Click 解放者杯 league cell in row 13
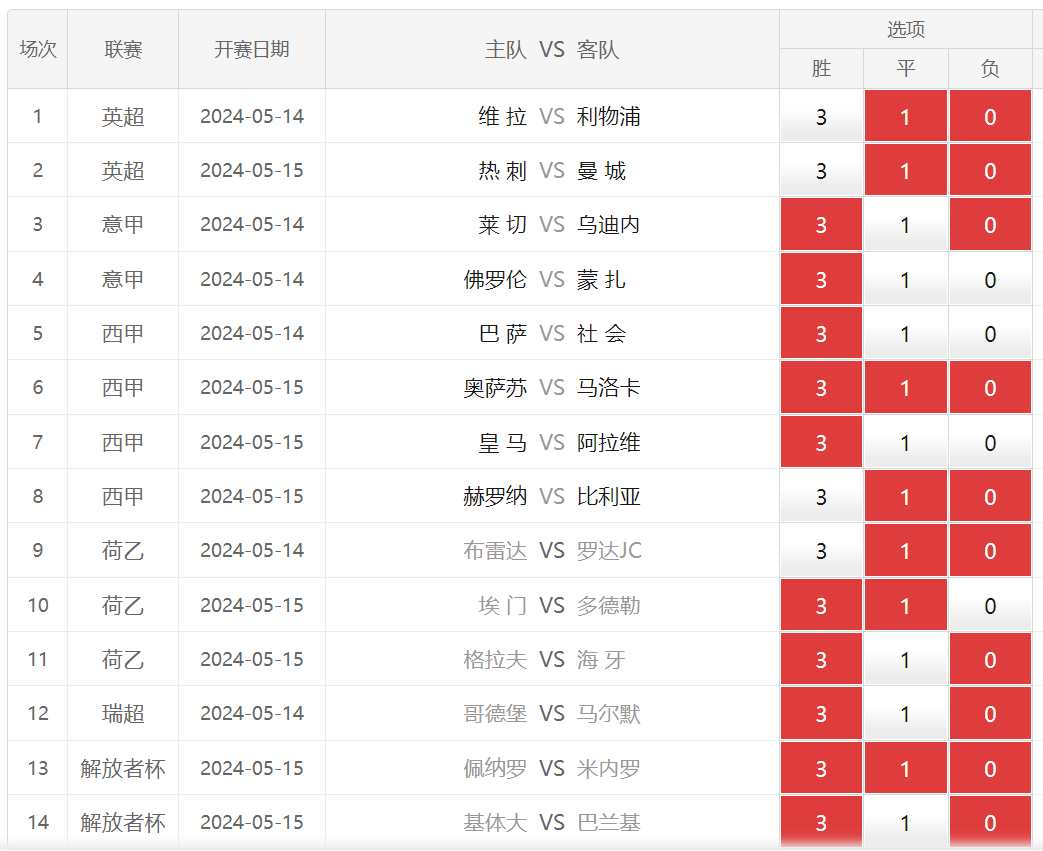The width and height of the screenshot is (1043, 851). (123, 768)
